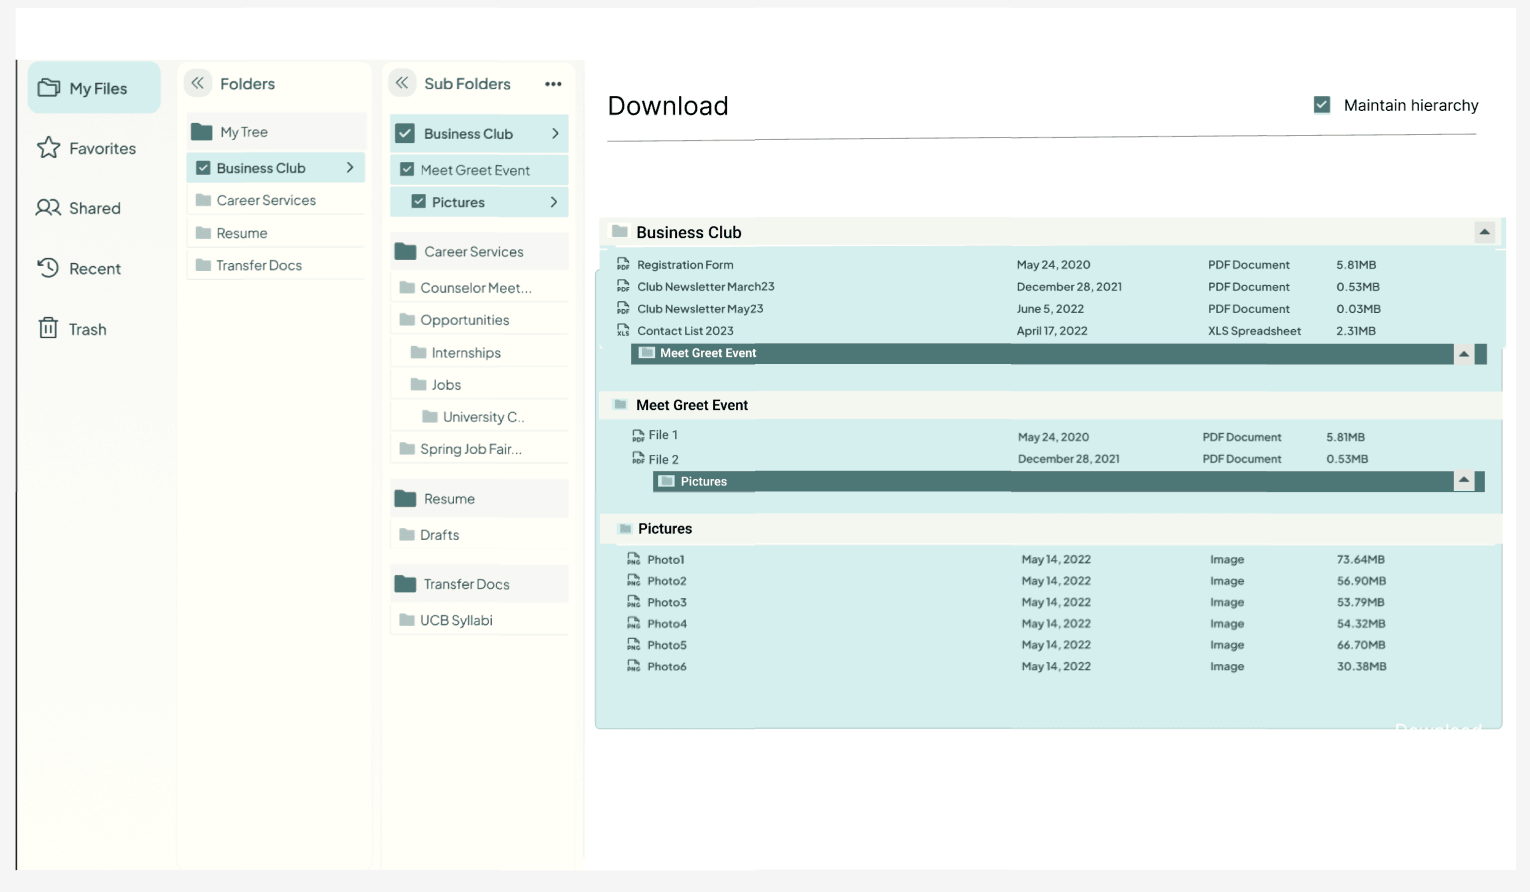1530x892 pixels.
Task: Uncheck the Pictures subfolder checkbox
Action: tap(419, 202)
